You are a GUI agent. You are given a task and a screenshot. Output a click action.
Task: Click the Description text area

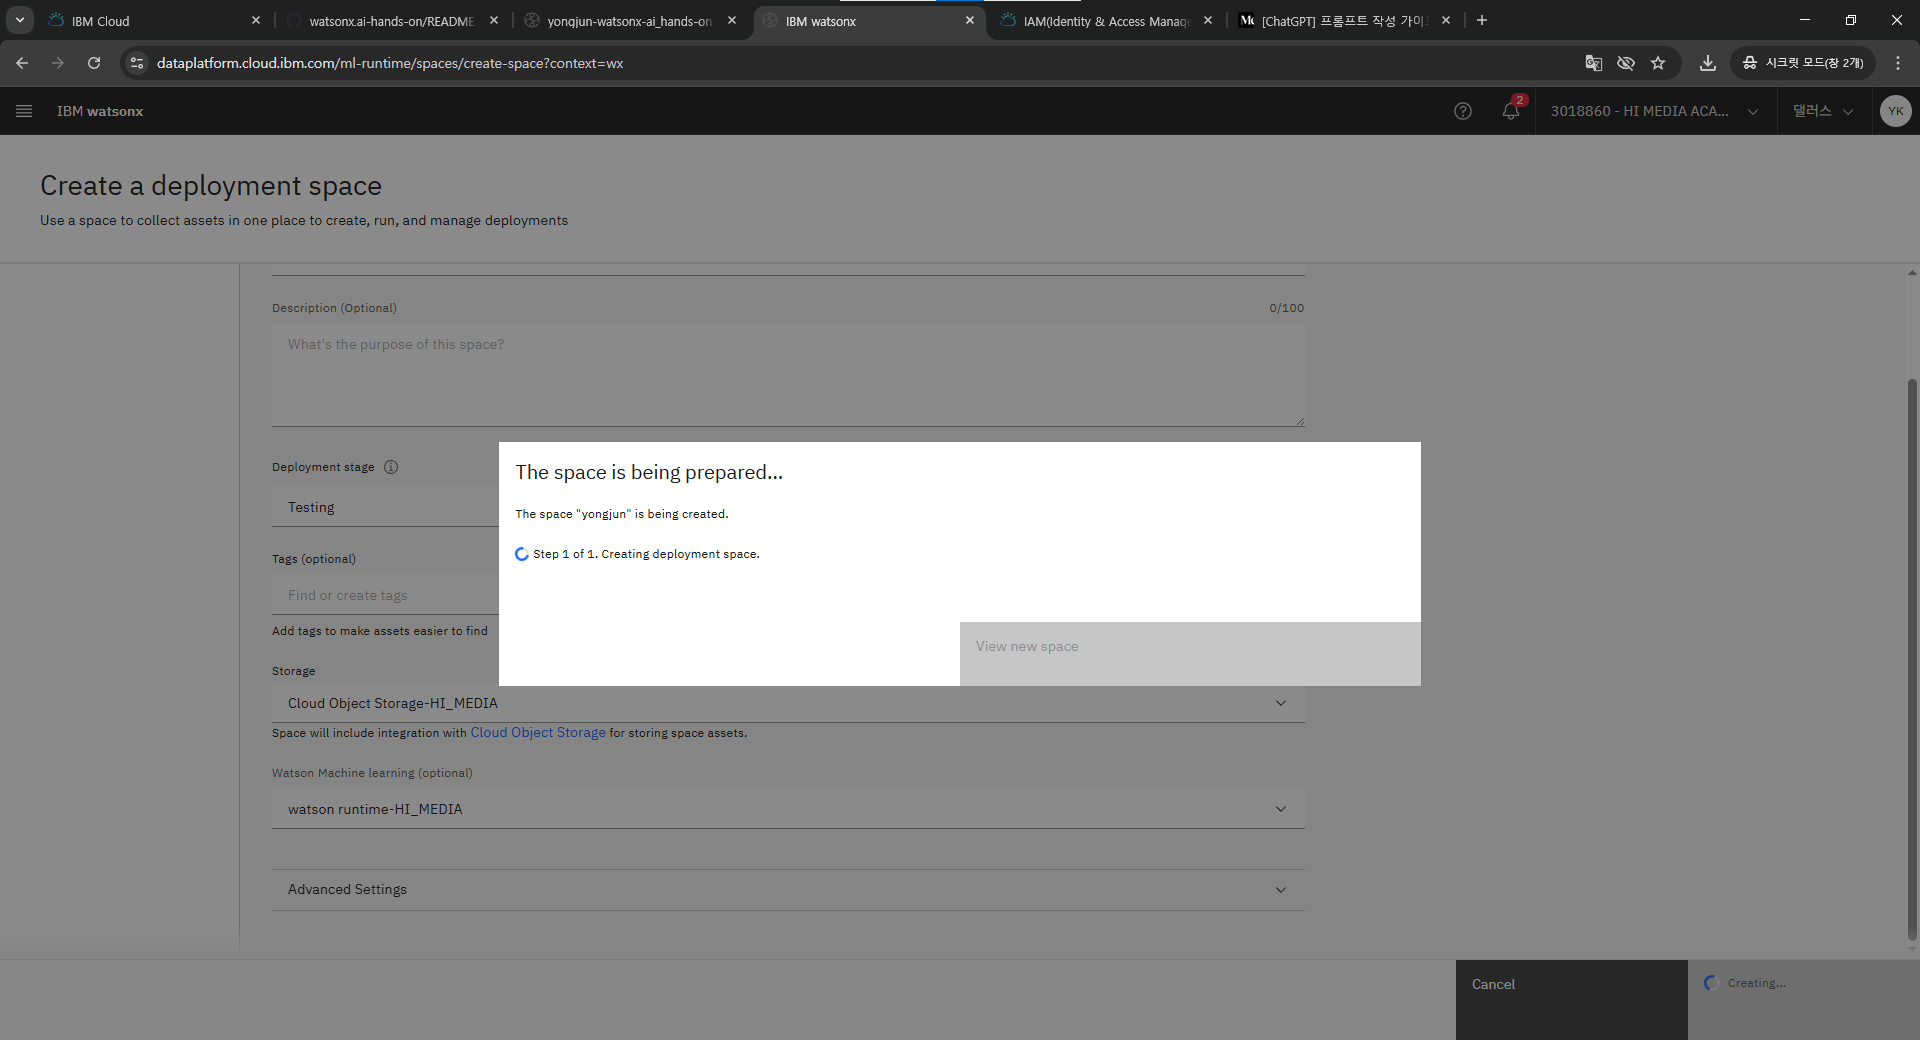[x=788, y=375]
